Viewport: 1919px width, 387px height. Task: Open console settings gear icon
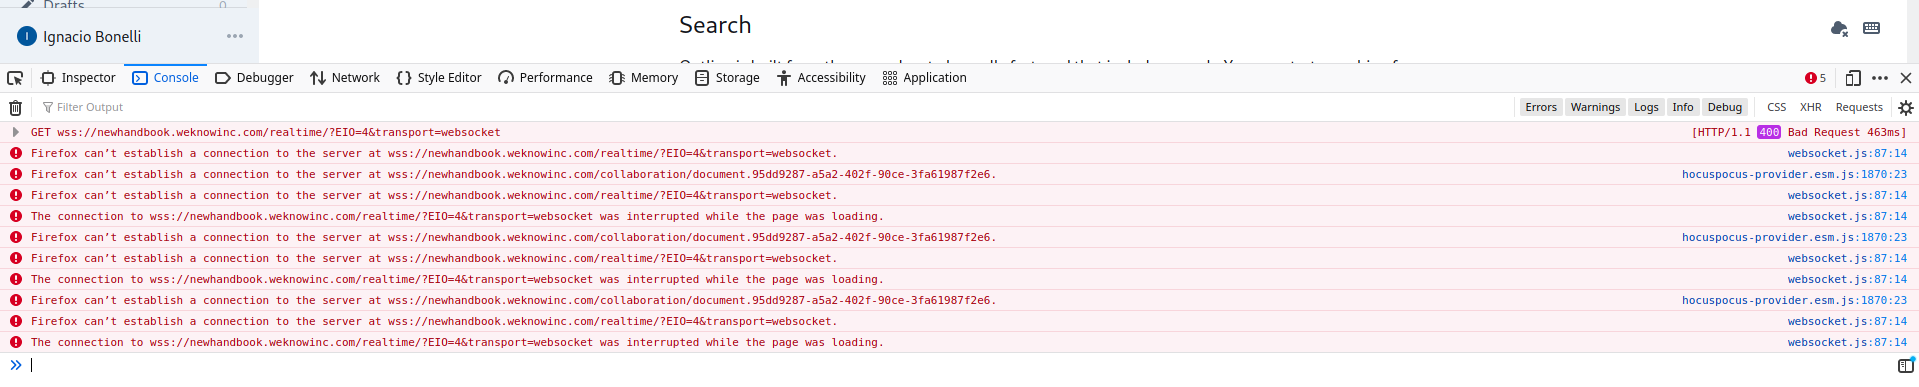point(1906,108)
